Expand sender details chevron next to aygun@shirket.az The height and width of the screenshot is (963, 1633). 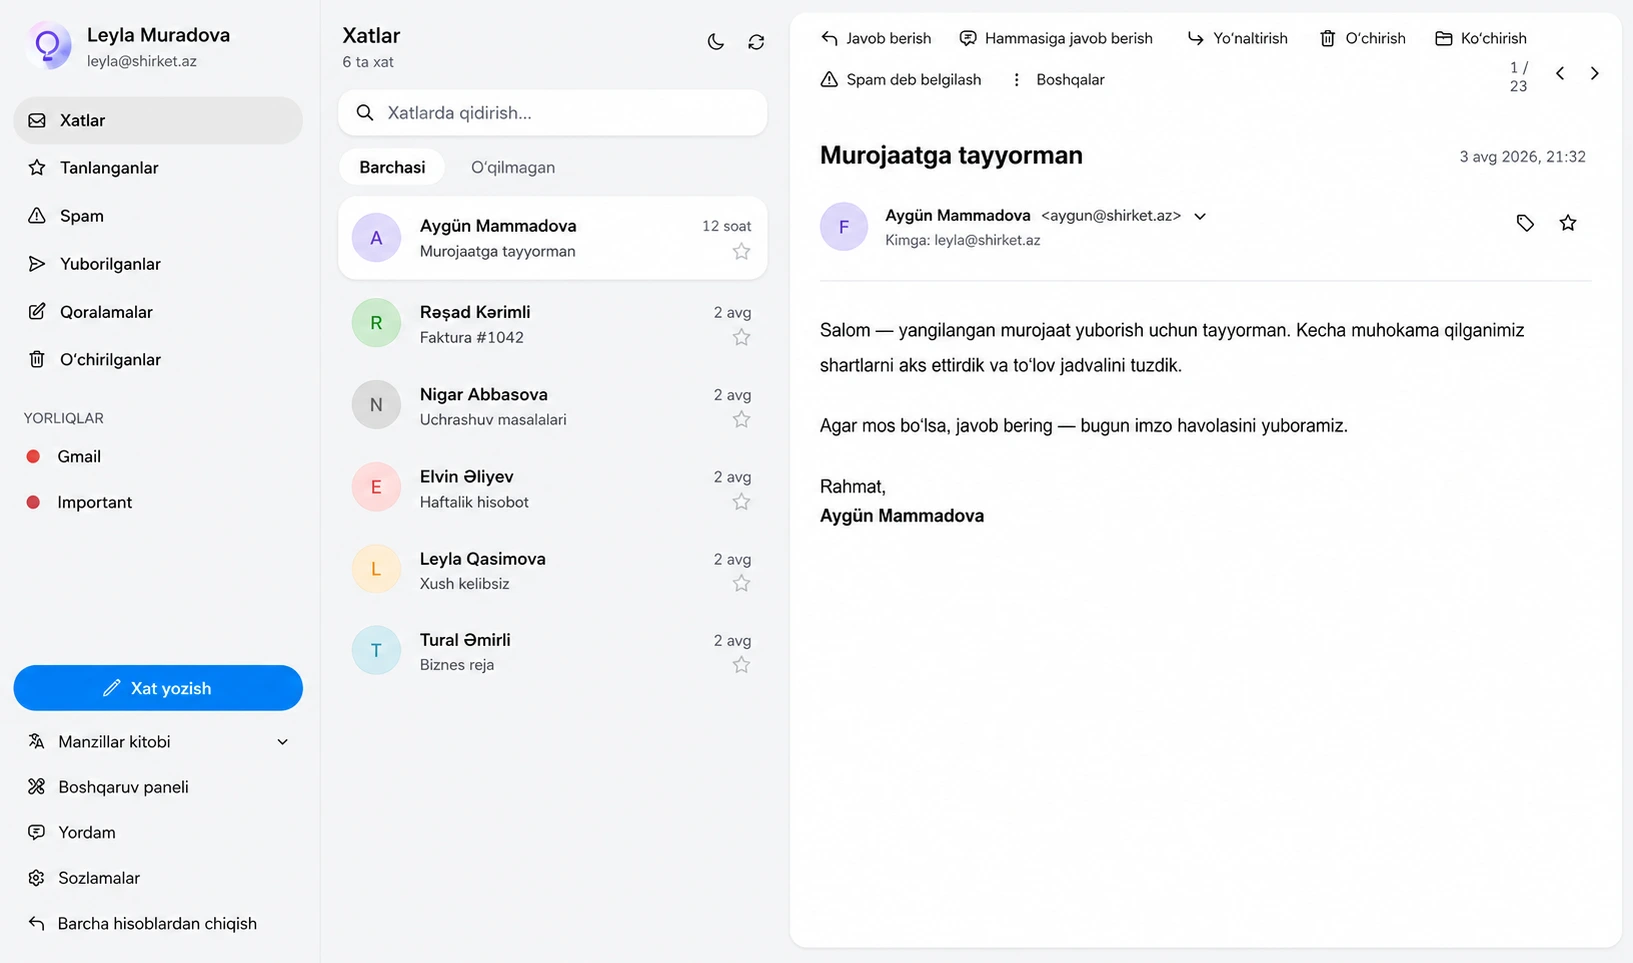click(1200, 216)
